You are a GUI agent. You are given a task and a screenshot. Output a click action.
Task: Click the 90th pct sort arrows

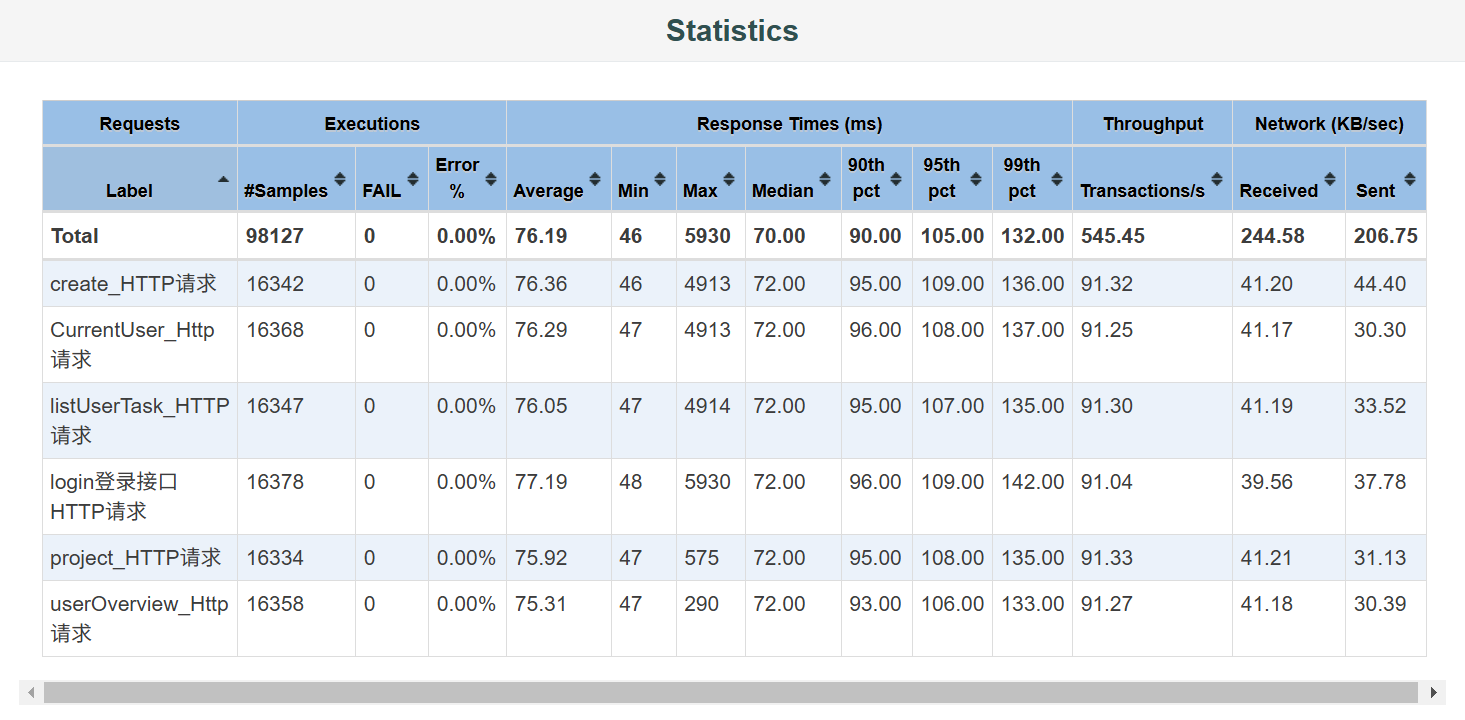click(x=896, y=180)
